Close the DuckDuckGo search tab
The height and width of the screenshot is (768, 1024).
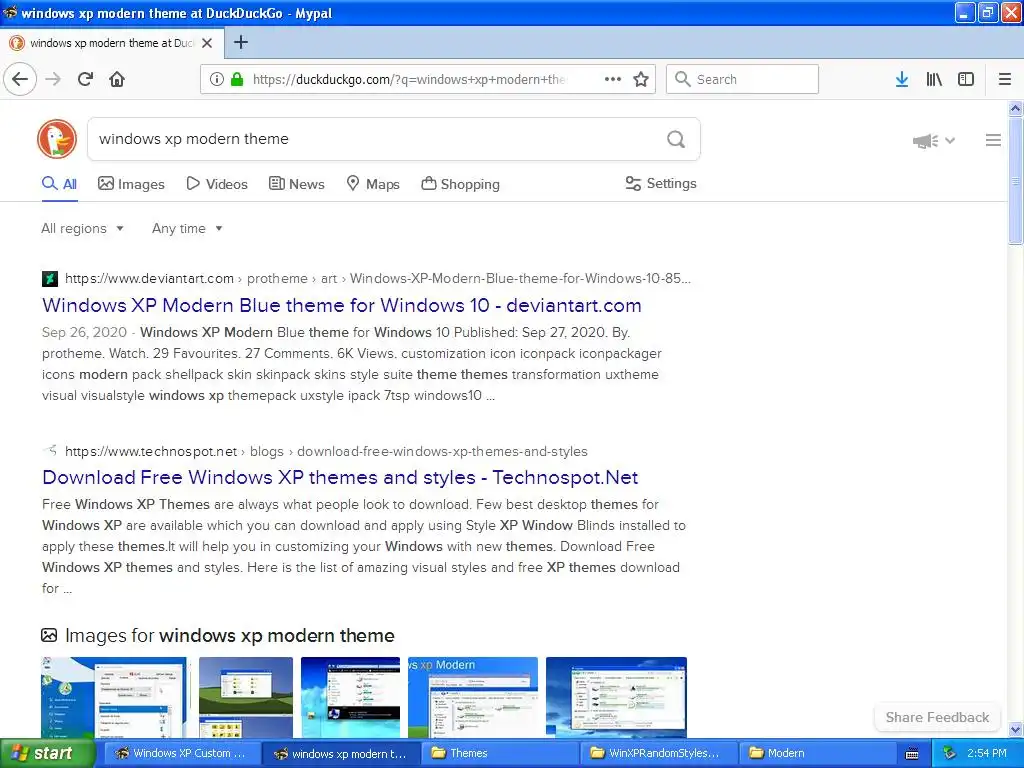[207, 43]
